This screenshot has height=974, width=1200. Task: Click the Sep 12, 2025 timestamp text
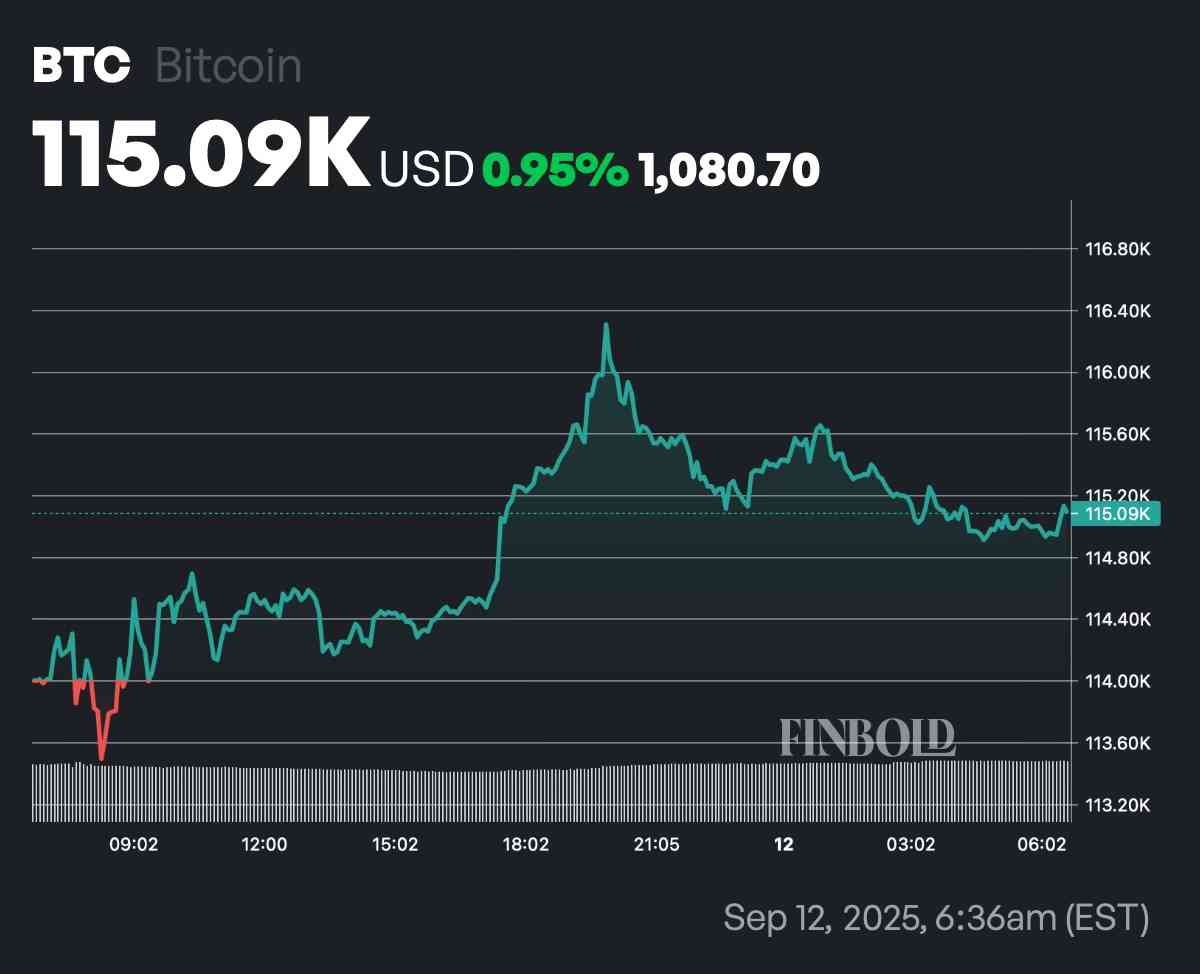pos(935,917)
